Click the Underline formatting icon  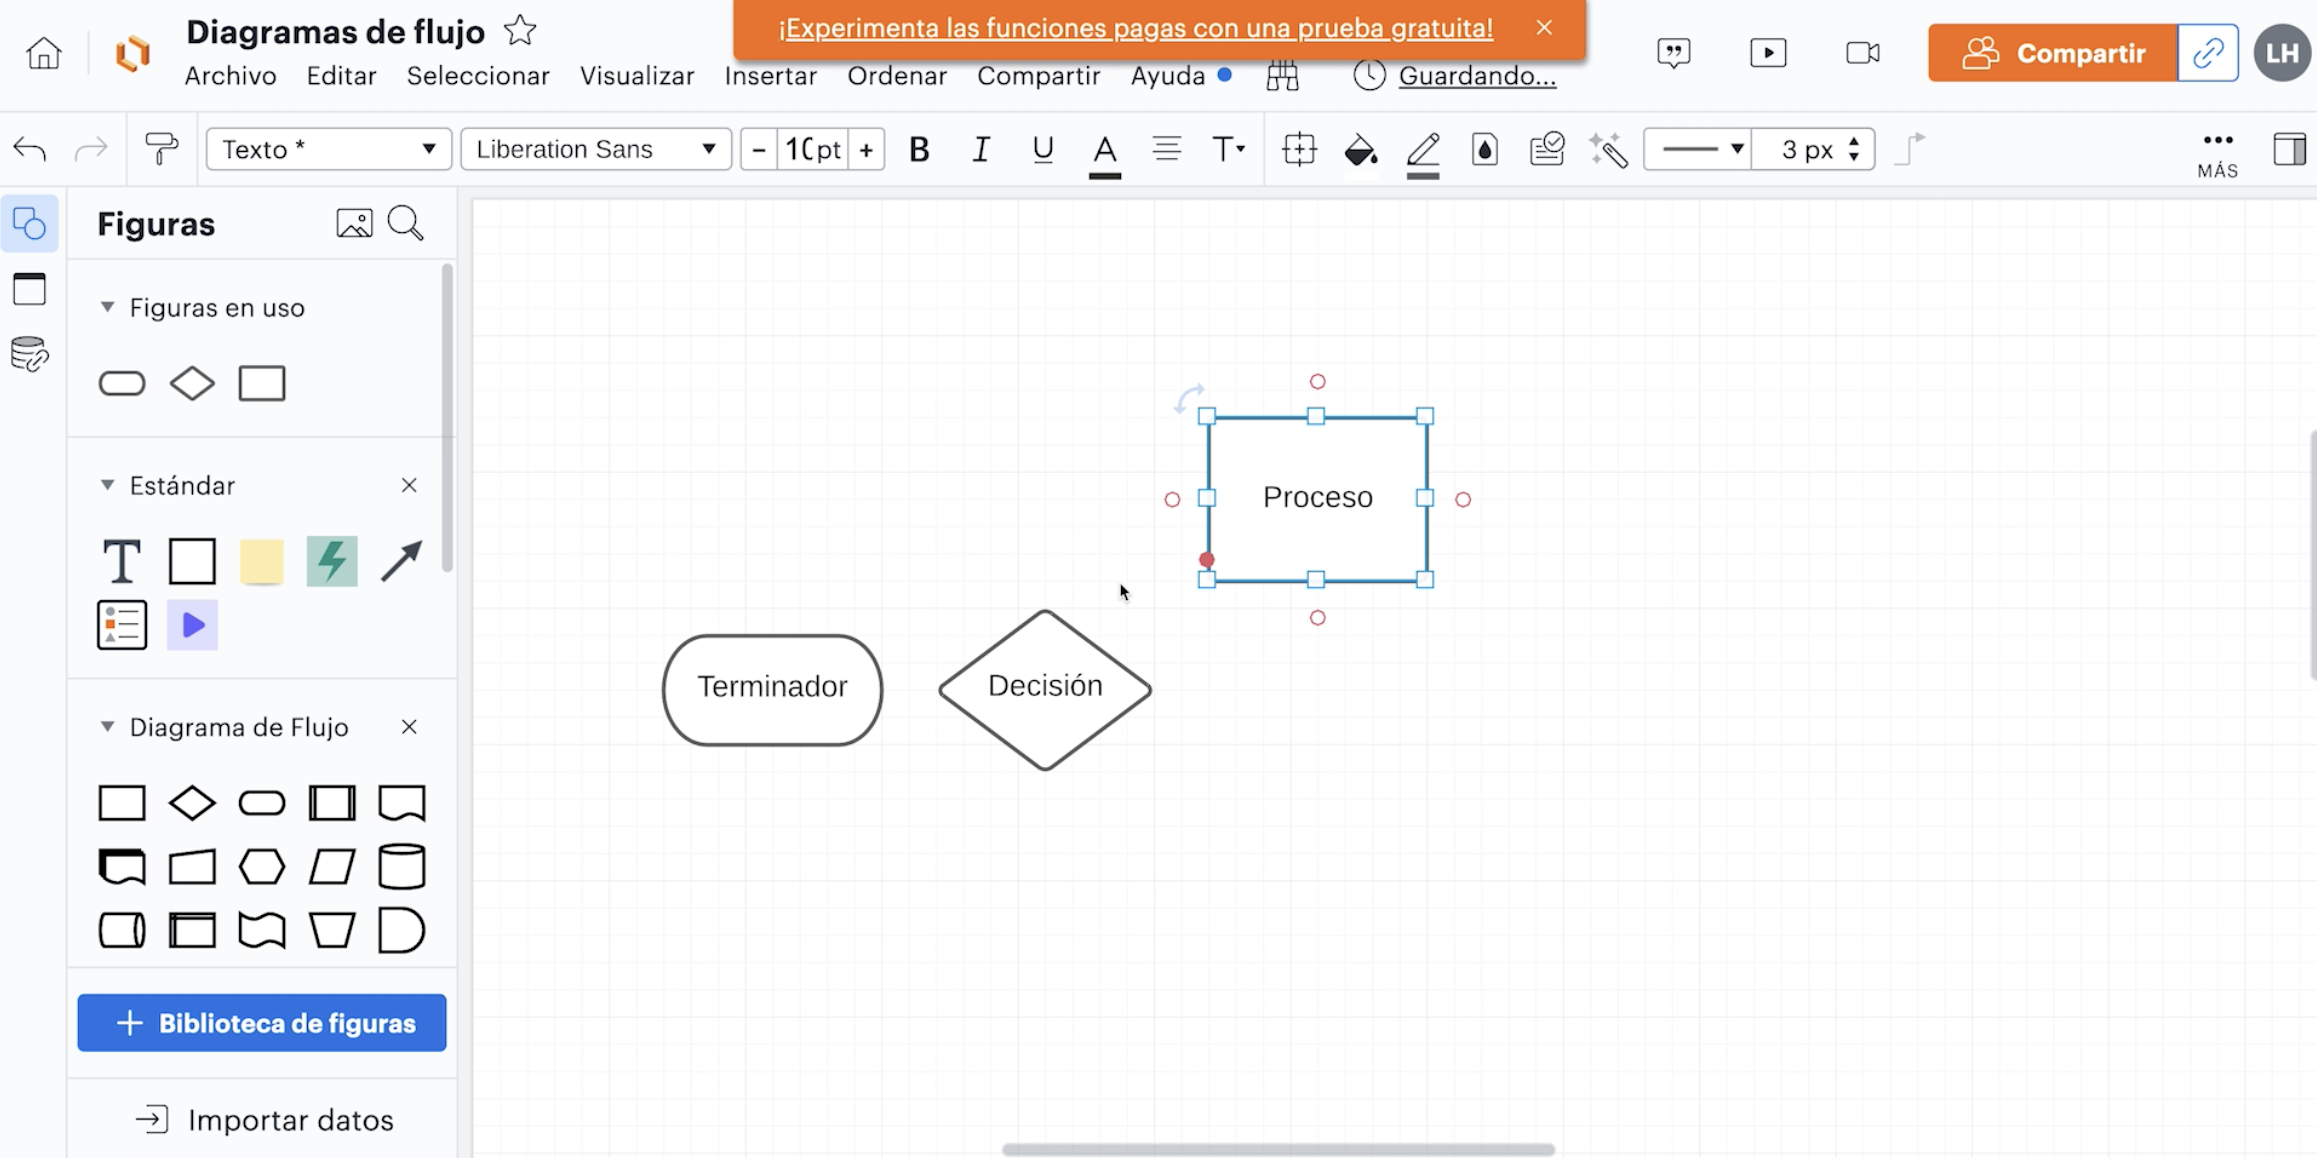point(1042,148)
